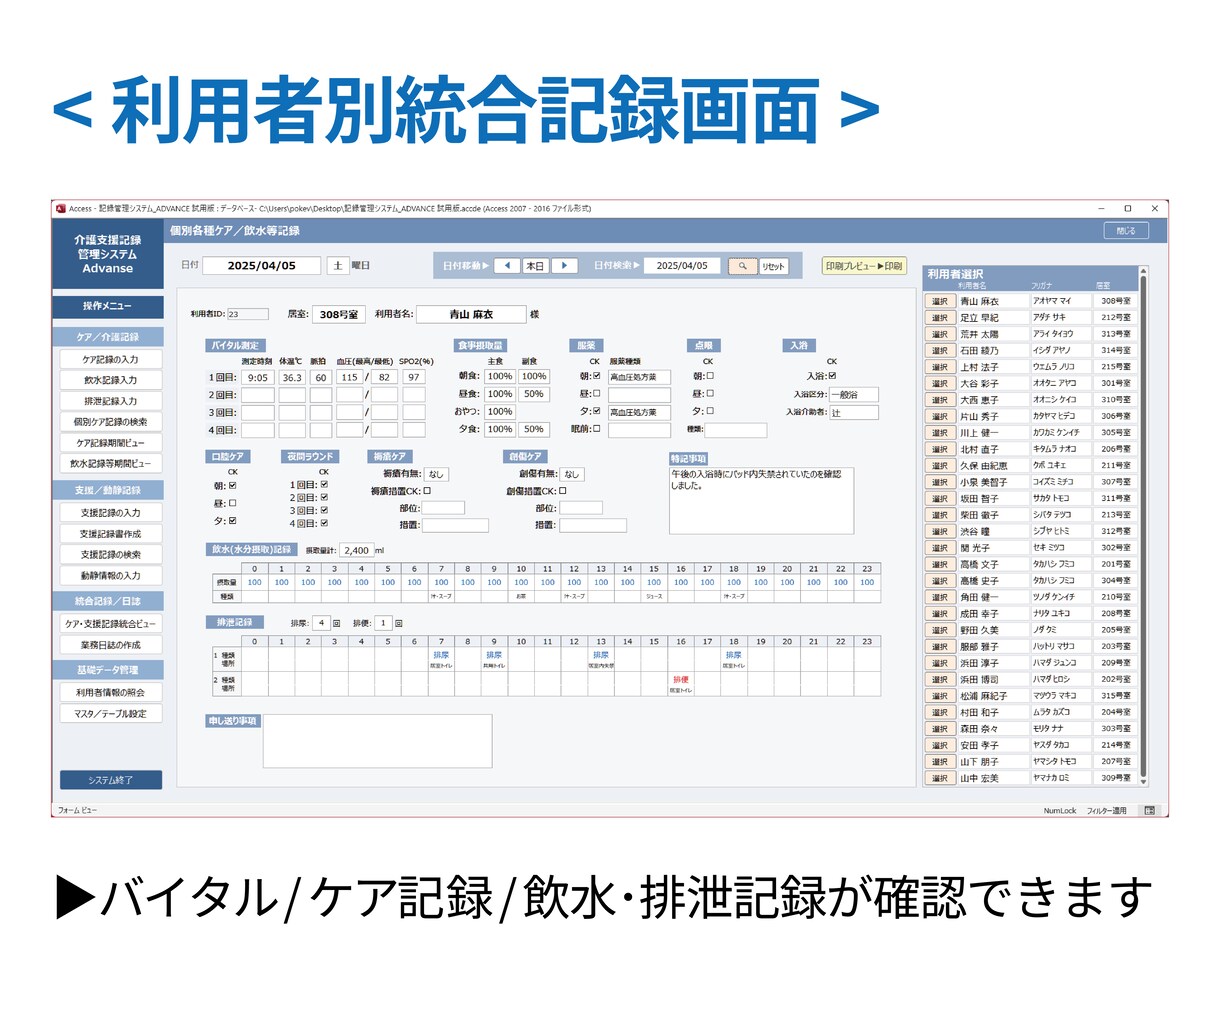Screen dimensions: 1220x1017
Task: Click 服部 雅子 name in user list
Action: 979,647
